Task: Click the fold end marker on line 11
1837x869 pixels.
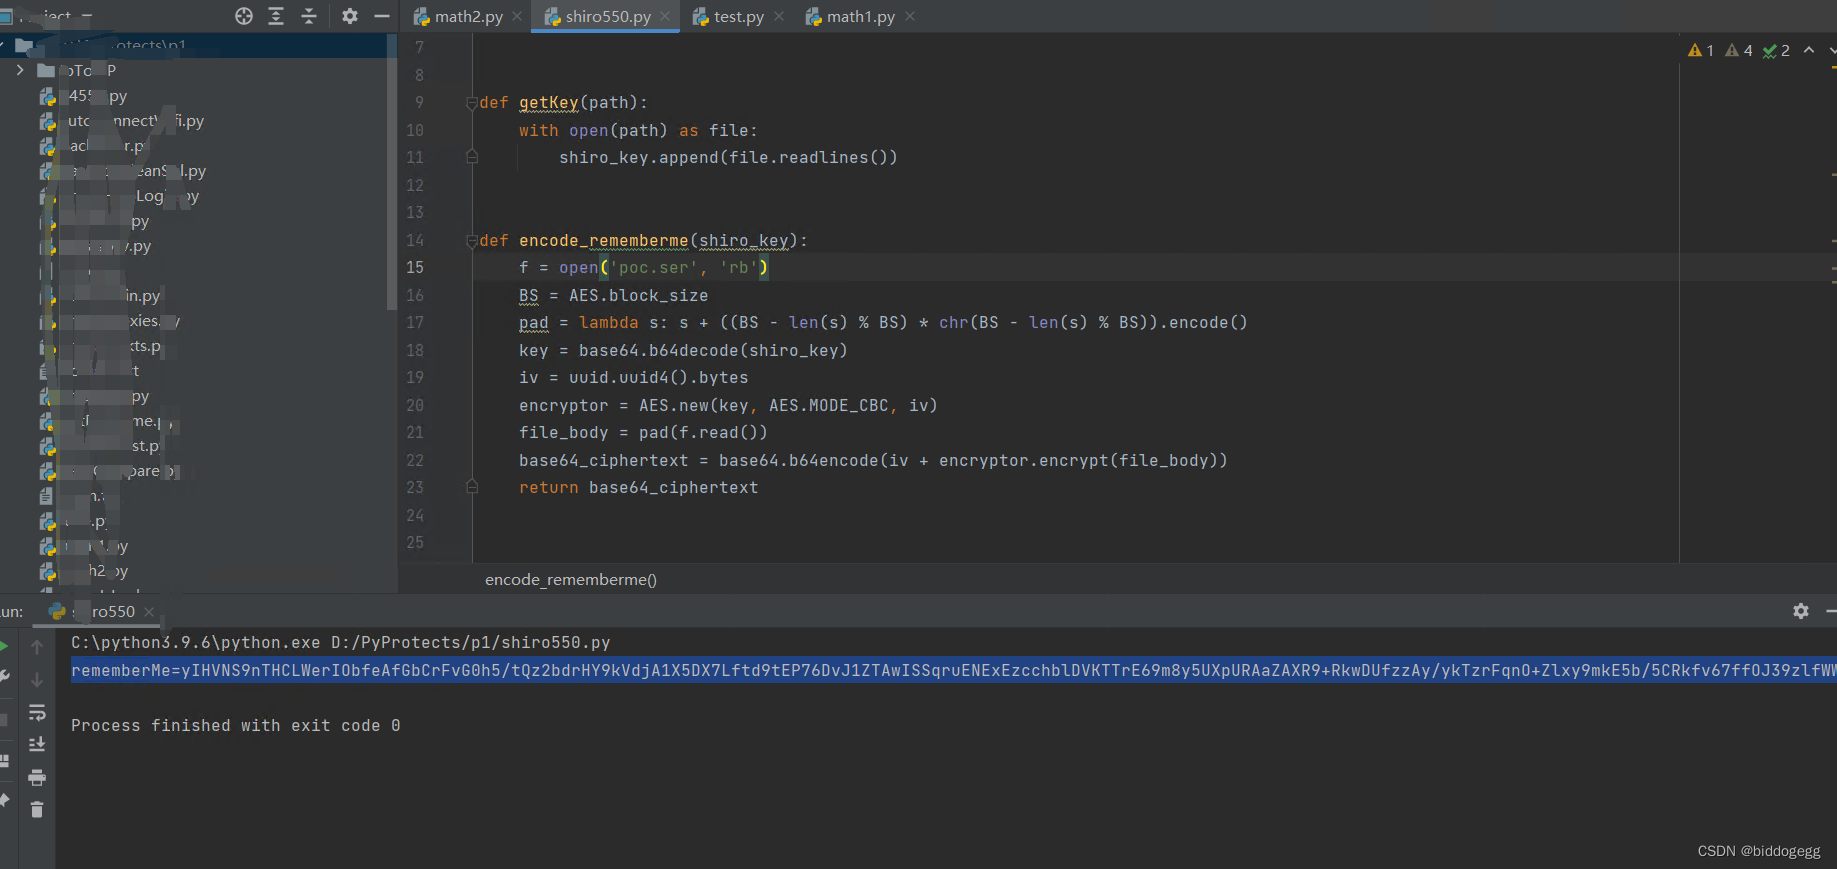Action: point(471,157)
